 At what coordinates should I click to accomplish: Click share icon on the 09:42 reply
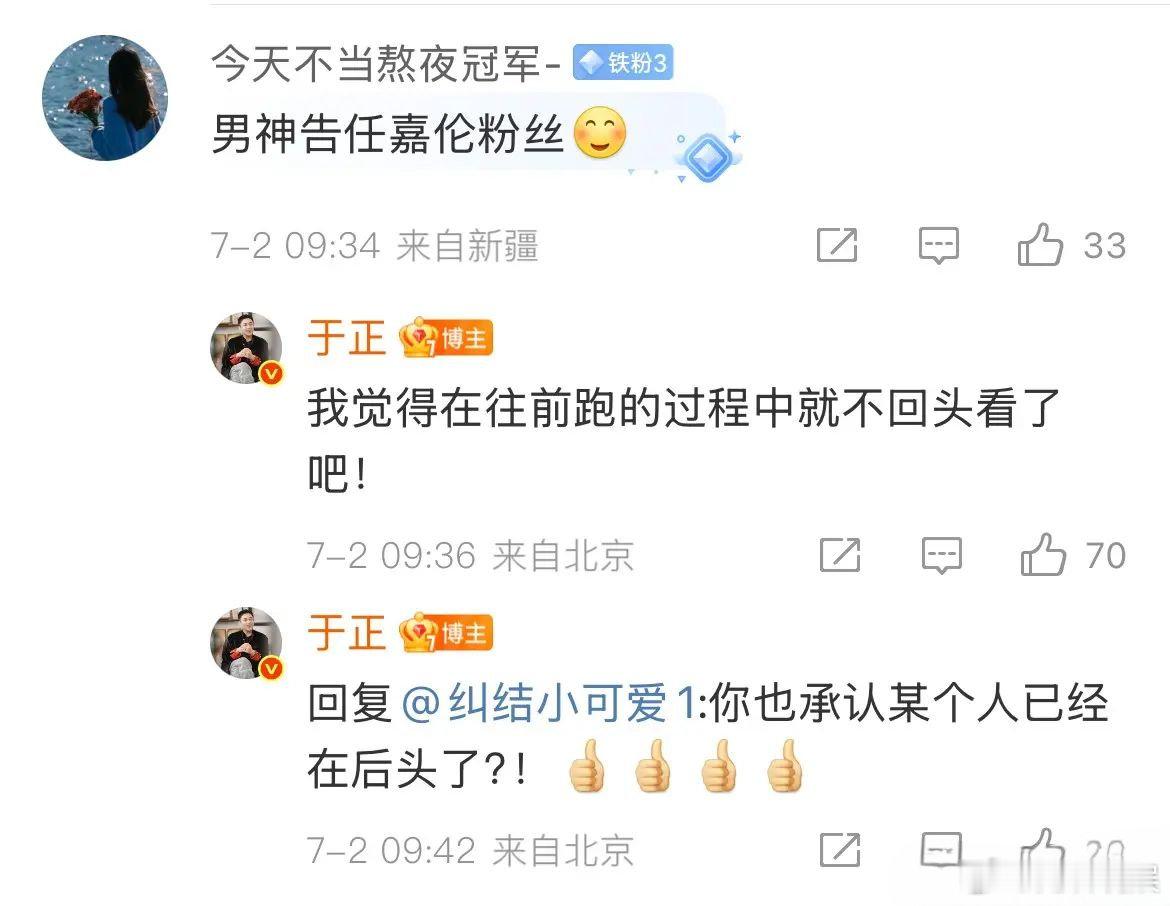coord(840,849)
